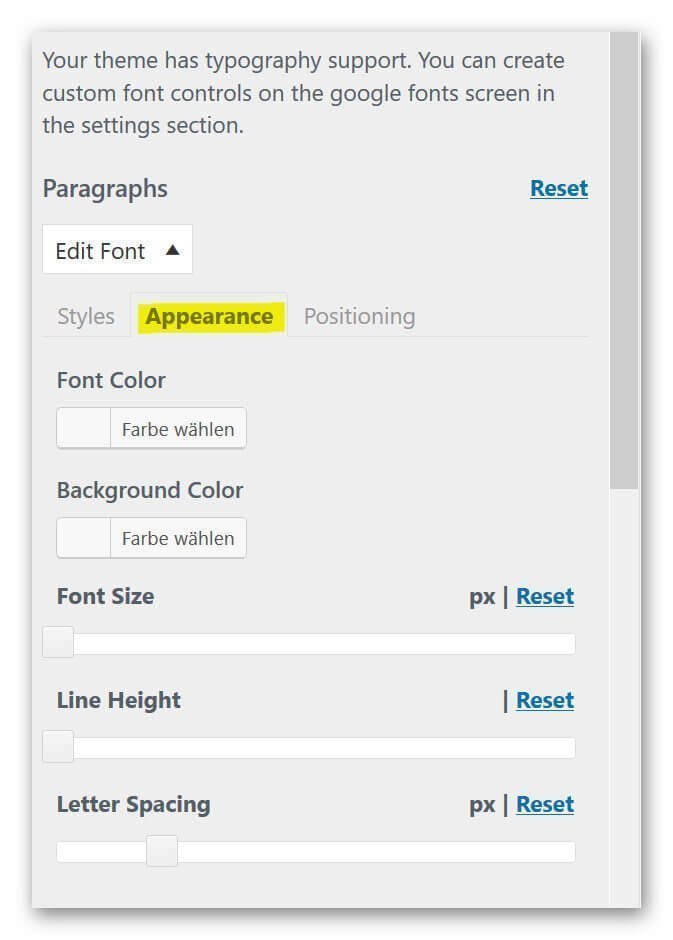This screenshot has width=673, height=940.
Task: Select the Appearance tab
Action: (x=209, y=316)
